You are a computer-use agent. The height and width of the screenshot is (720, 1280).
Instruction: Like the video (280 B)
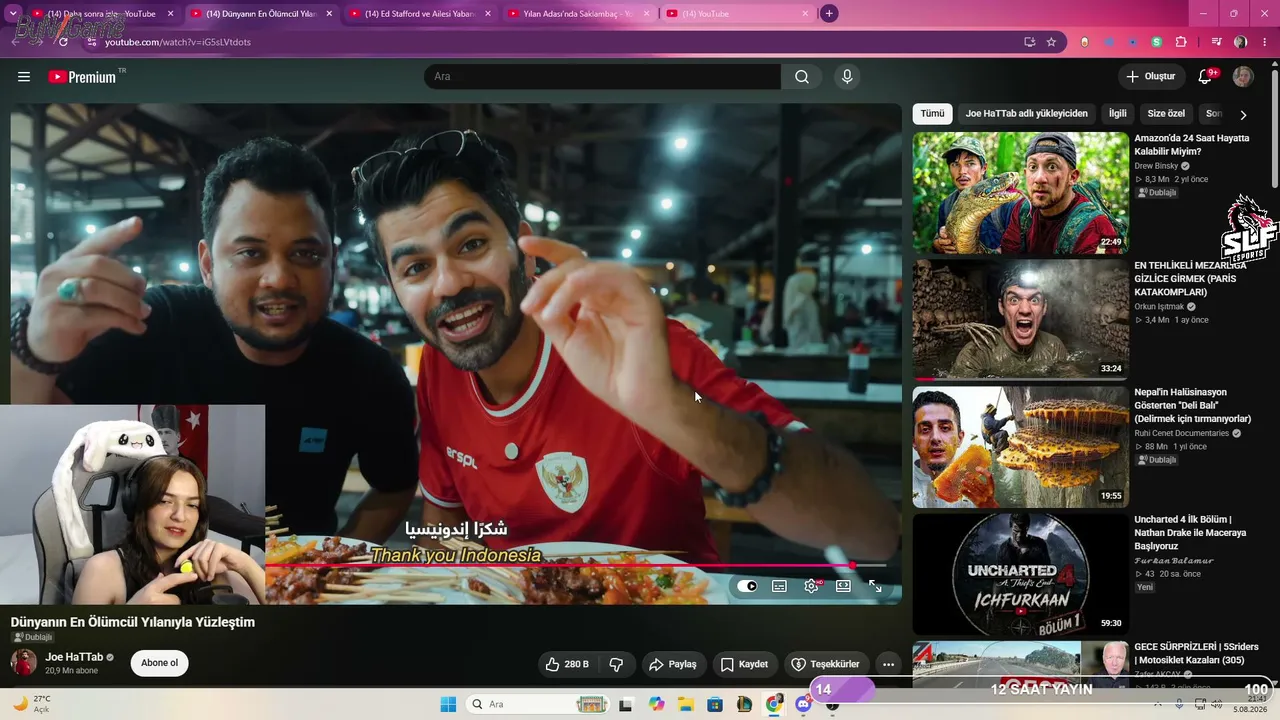[566, 664]
